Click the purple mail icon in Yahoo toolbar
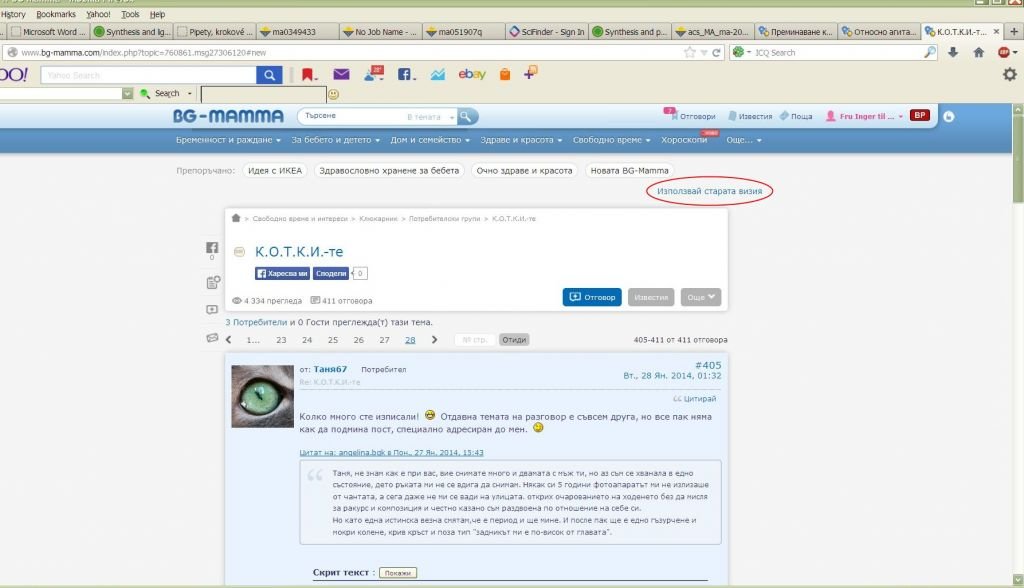The image size is (1024, 588). [341, 74]
